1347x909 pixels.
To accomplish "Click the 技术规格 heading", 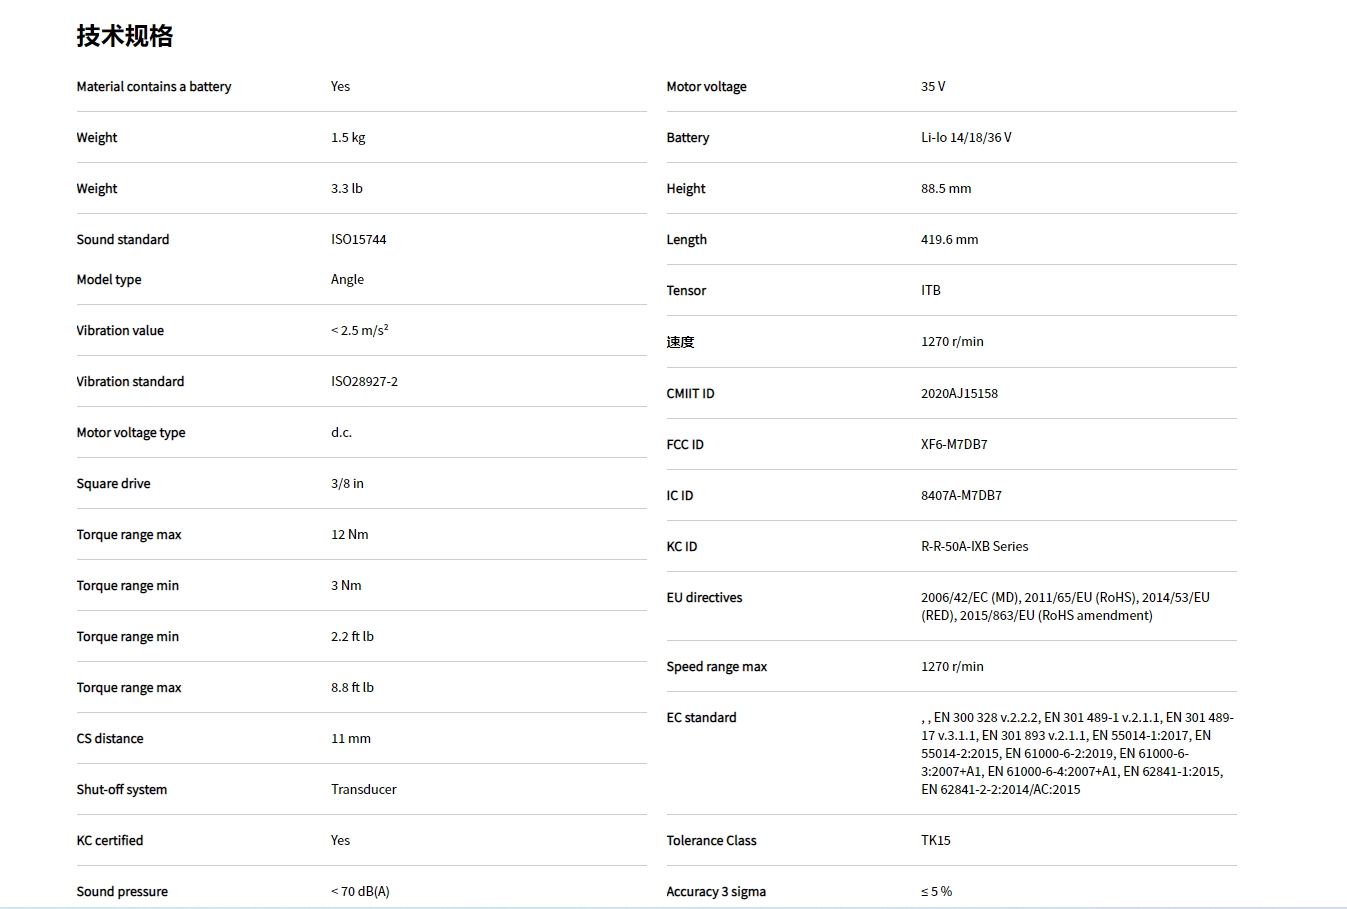I will [125, 36].
